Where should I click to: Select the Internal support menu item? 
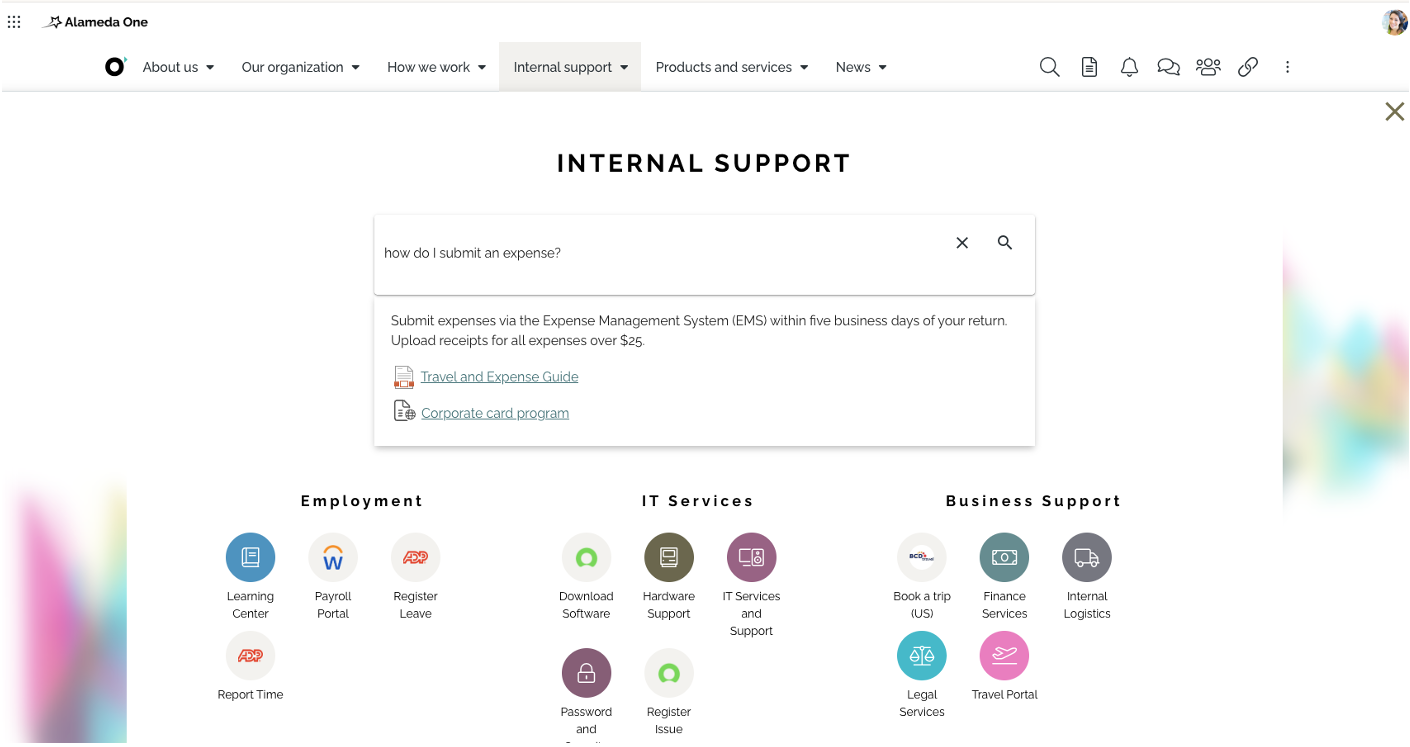570,67
